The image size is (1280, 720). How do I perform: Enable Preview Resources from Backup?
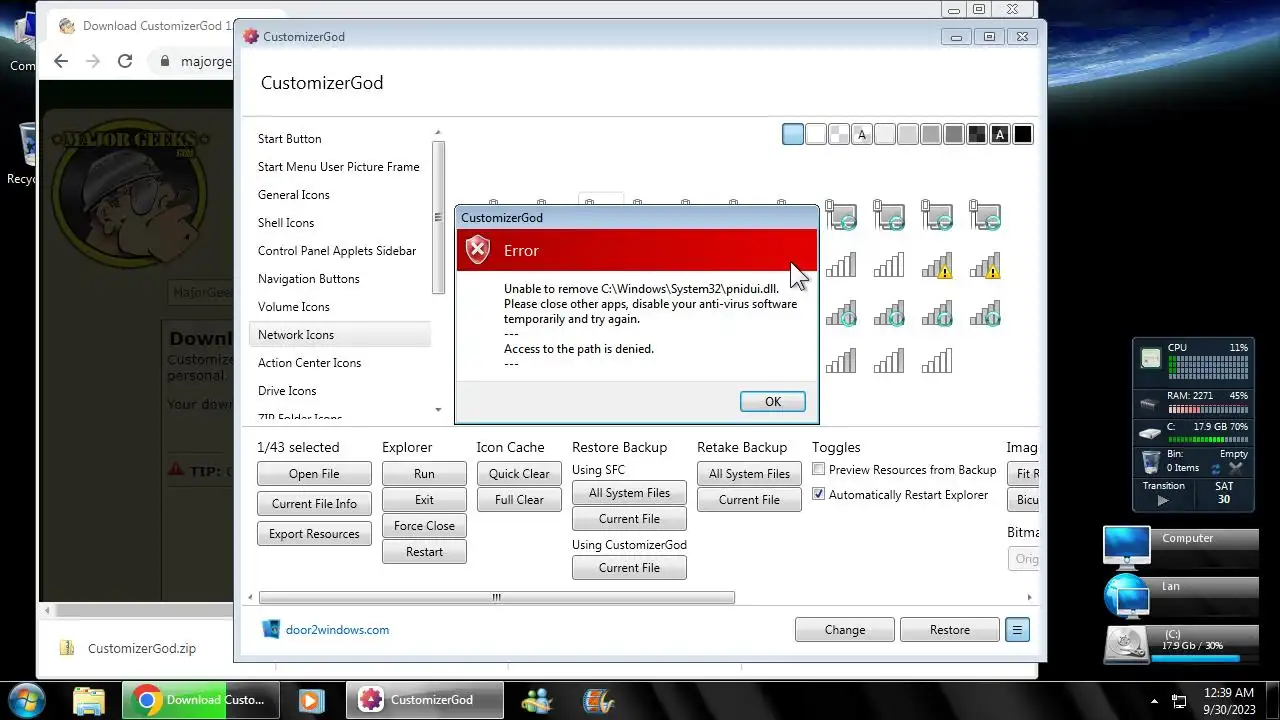pos(818,469)
